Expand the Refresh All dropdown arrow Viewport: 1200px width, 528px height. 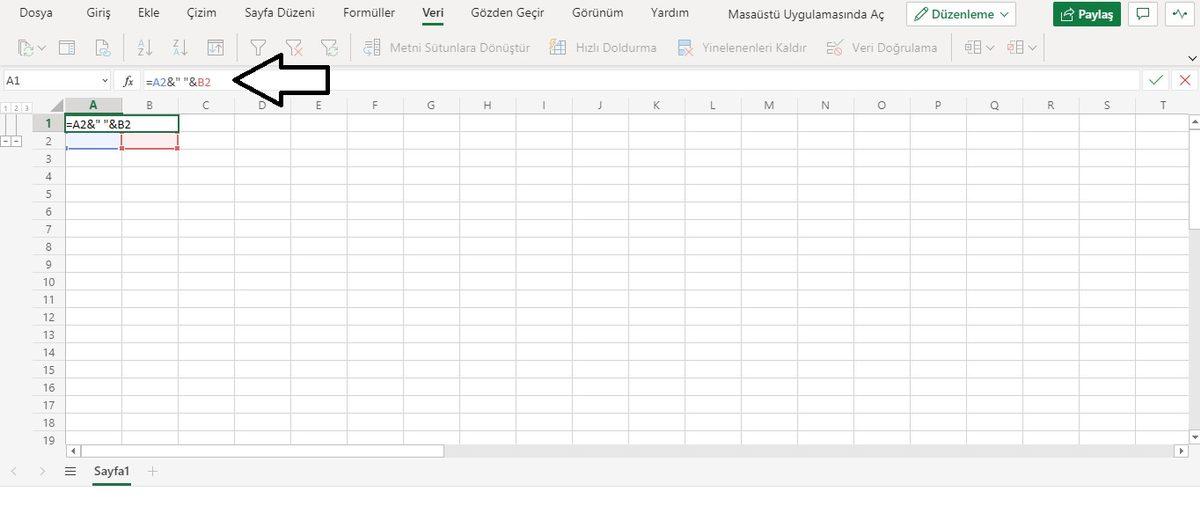tap(42, 47)
